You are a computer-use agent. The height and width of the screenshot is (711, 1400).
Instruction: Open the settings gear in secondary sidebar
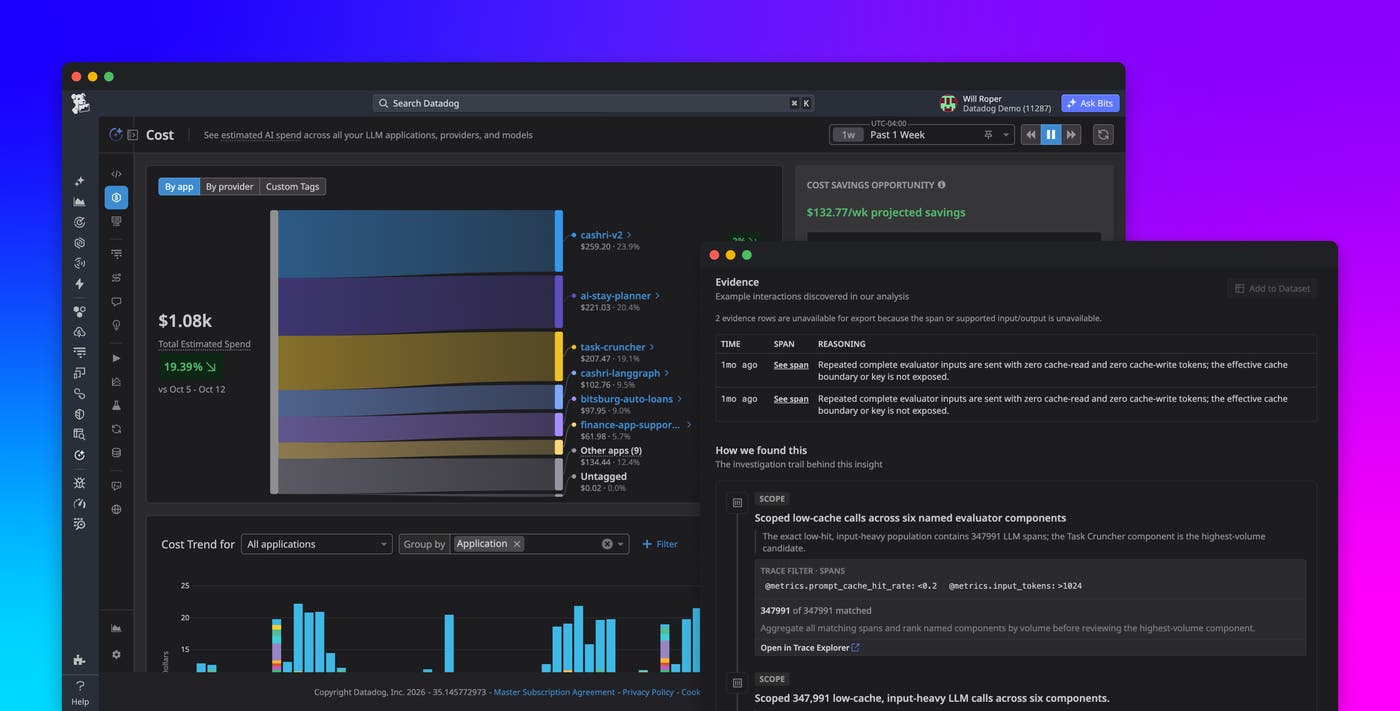(x=116, y=654)
